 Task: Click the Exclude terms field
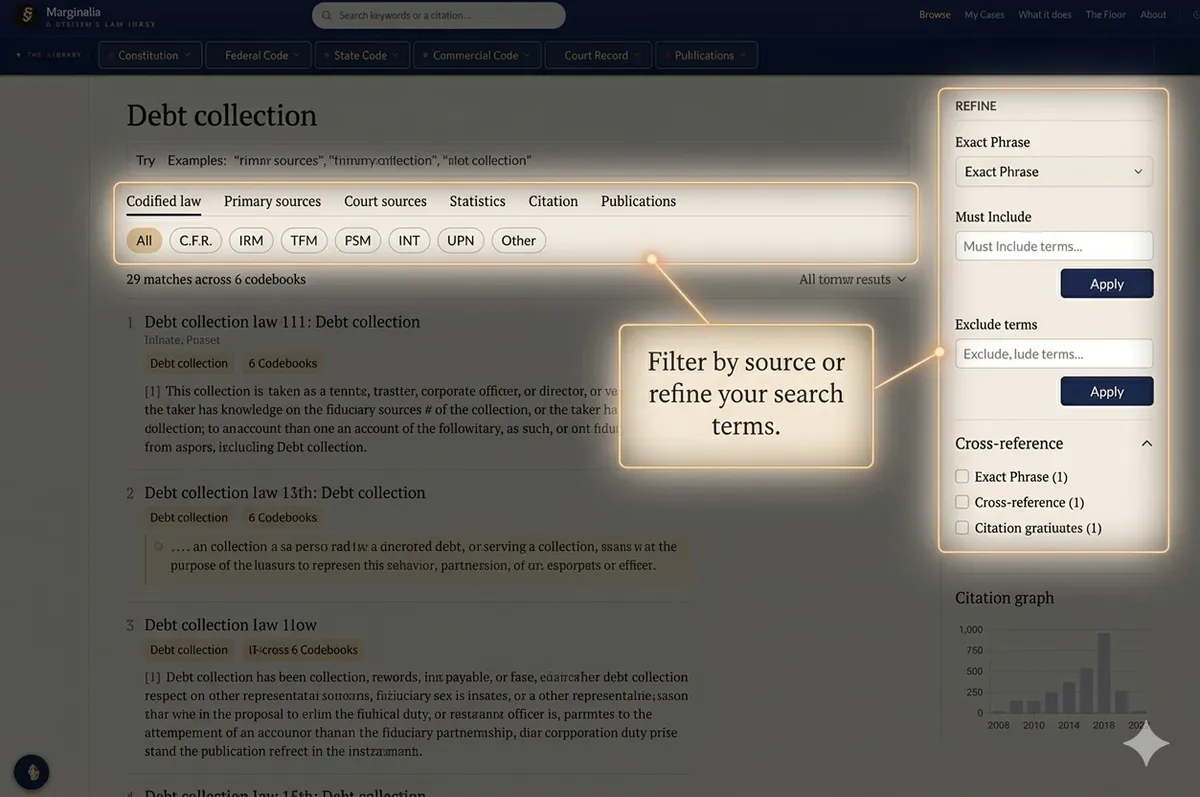(1054, 354)
